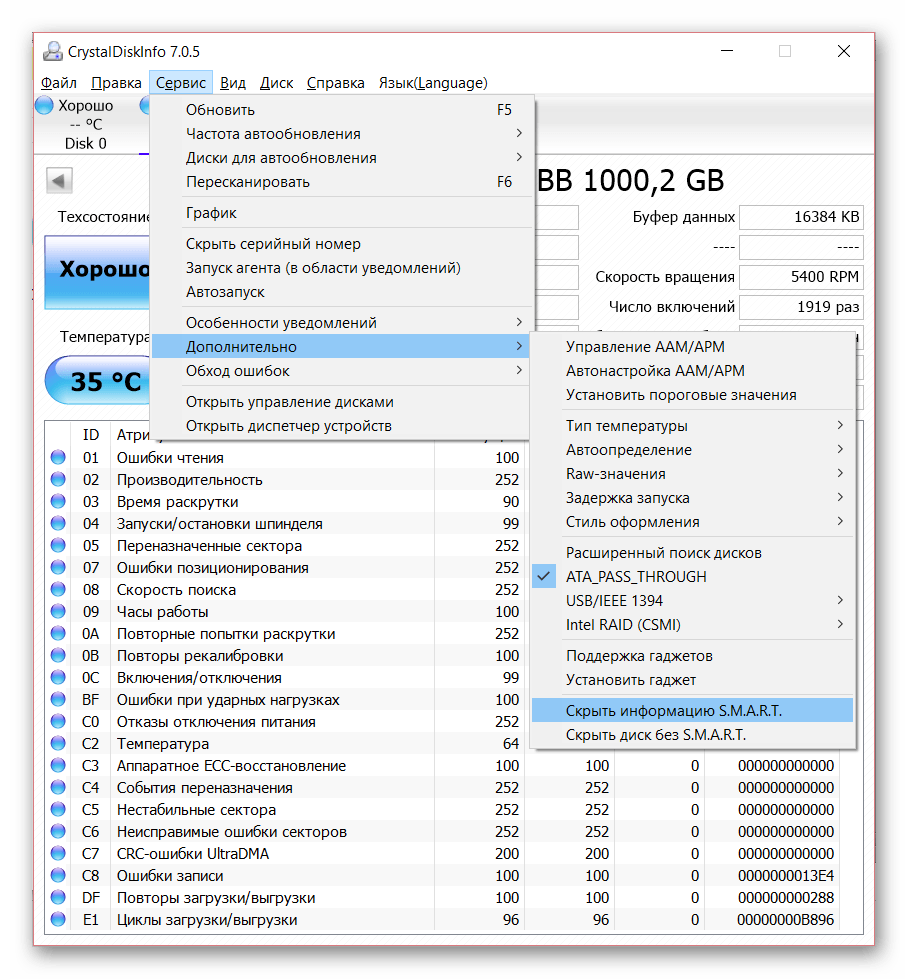Select Скрыть информацию S.M.A.R.T. menu entry
Viewport: 908px width, 979px height.
coord(673,711)
